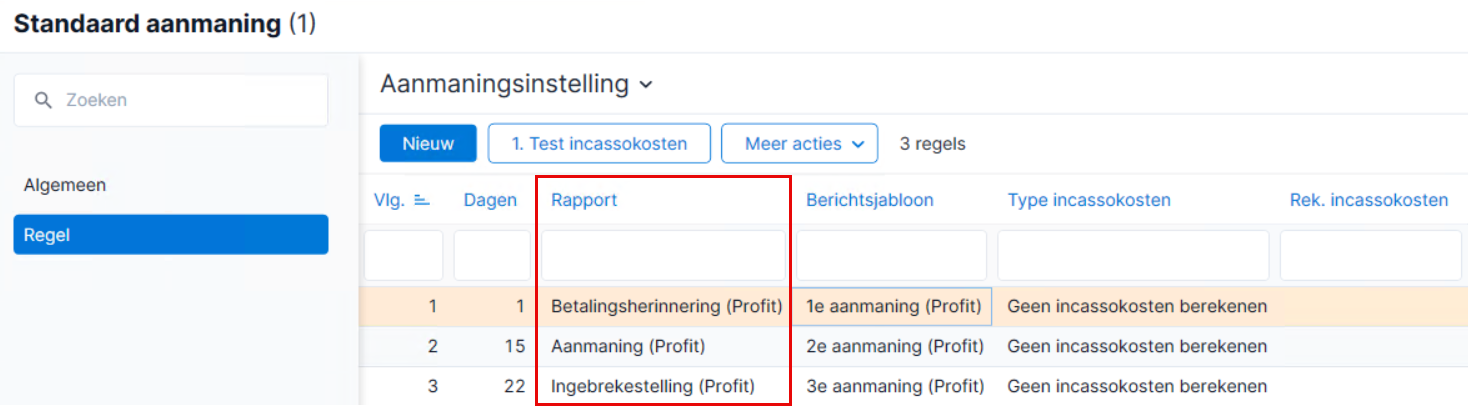
Task: Sort by the Rek. incassokosten header
Action: pos(1369,200)
